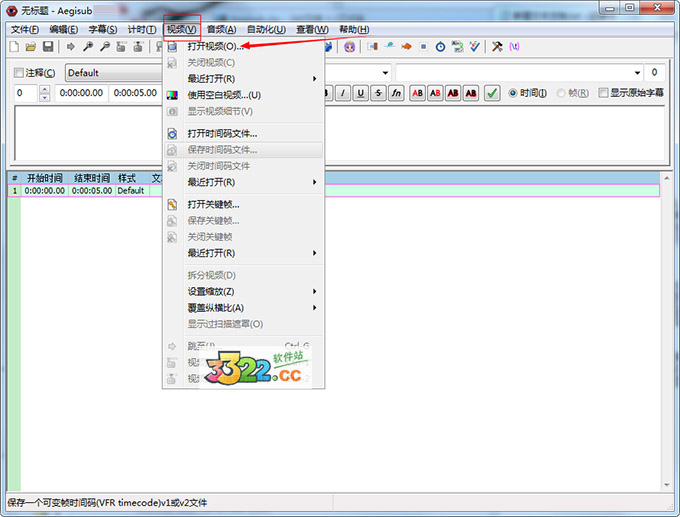This screenshot has width=680, height=517.
Task: Open the 计时(T) menu
Action: [x=142, y=29]
